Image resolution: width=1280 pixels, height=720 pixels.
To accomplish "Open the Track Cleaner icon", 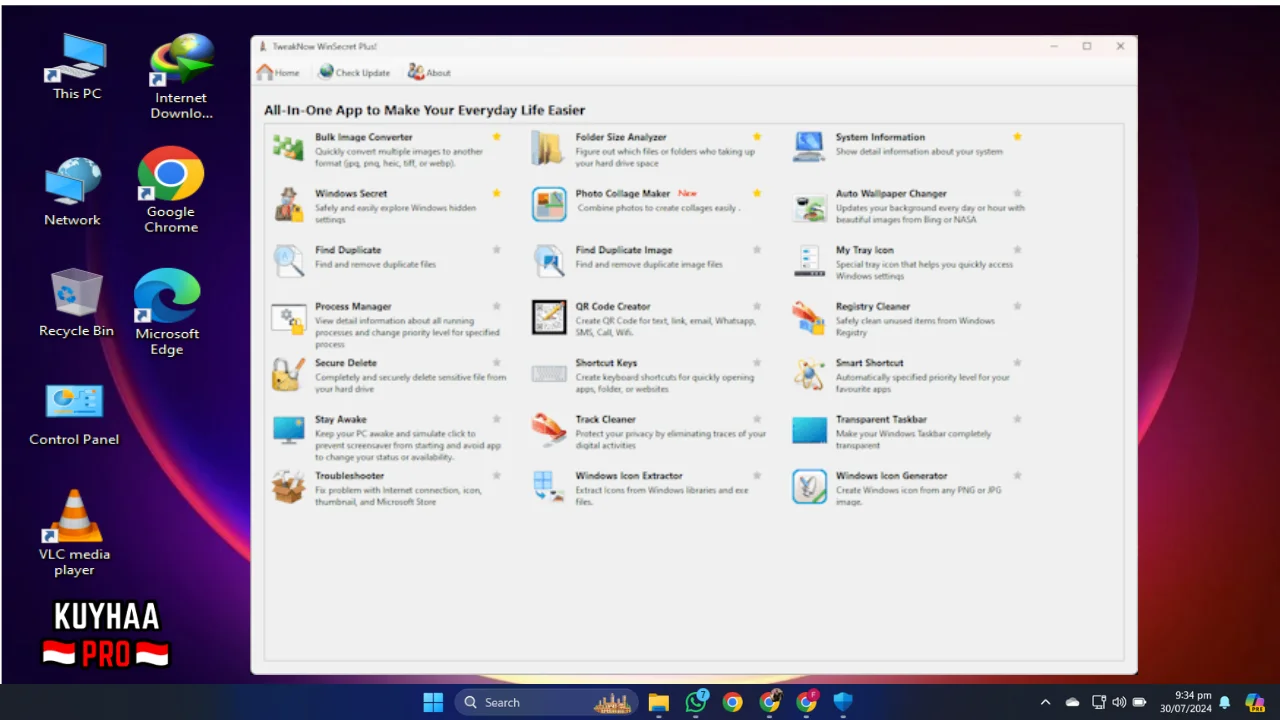I will click(x=549, y=430).
